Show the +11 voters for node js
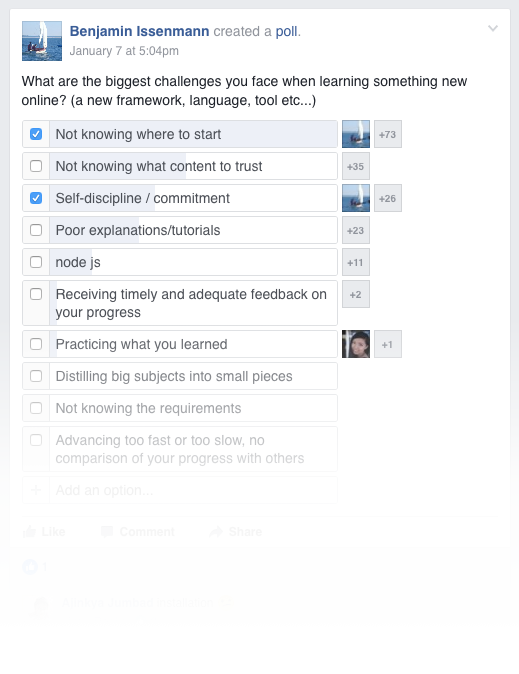The image size is (519, 674). pos(356,262)
